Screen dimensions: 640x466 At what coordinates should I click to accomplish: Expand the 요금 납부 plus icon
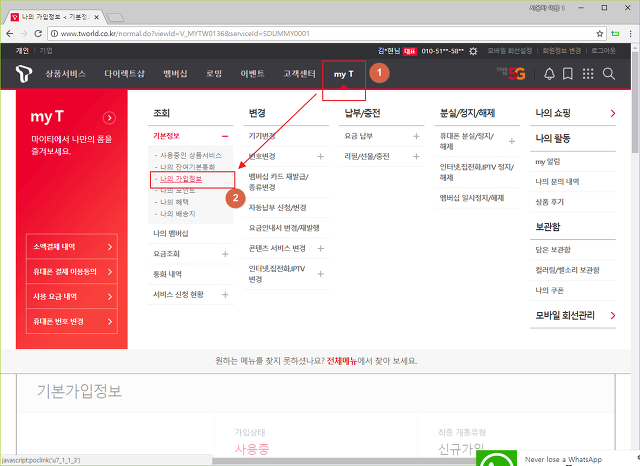(x=416, y=136)
